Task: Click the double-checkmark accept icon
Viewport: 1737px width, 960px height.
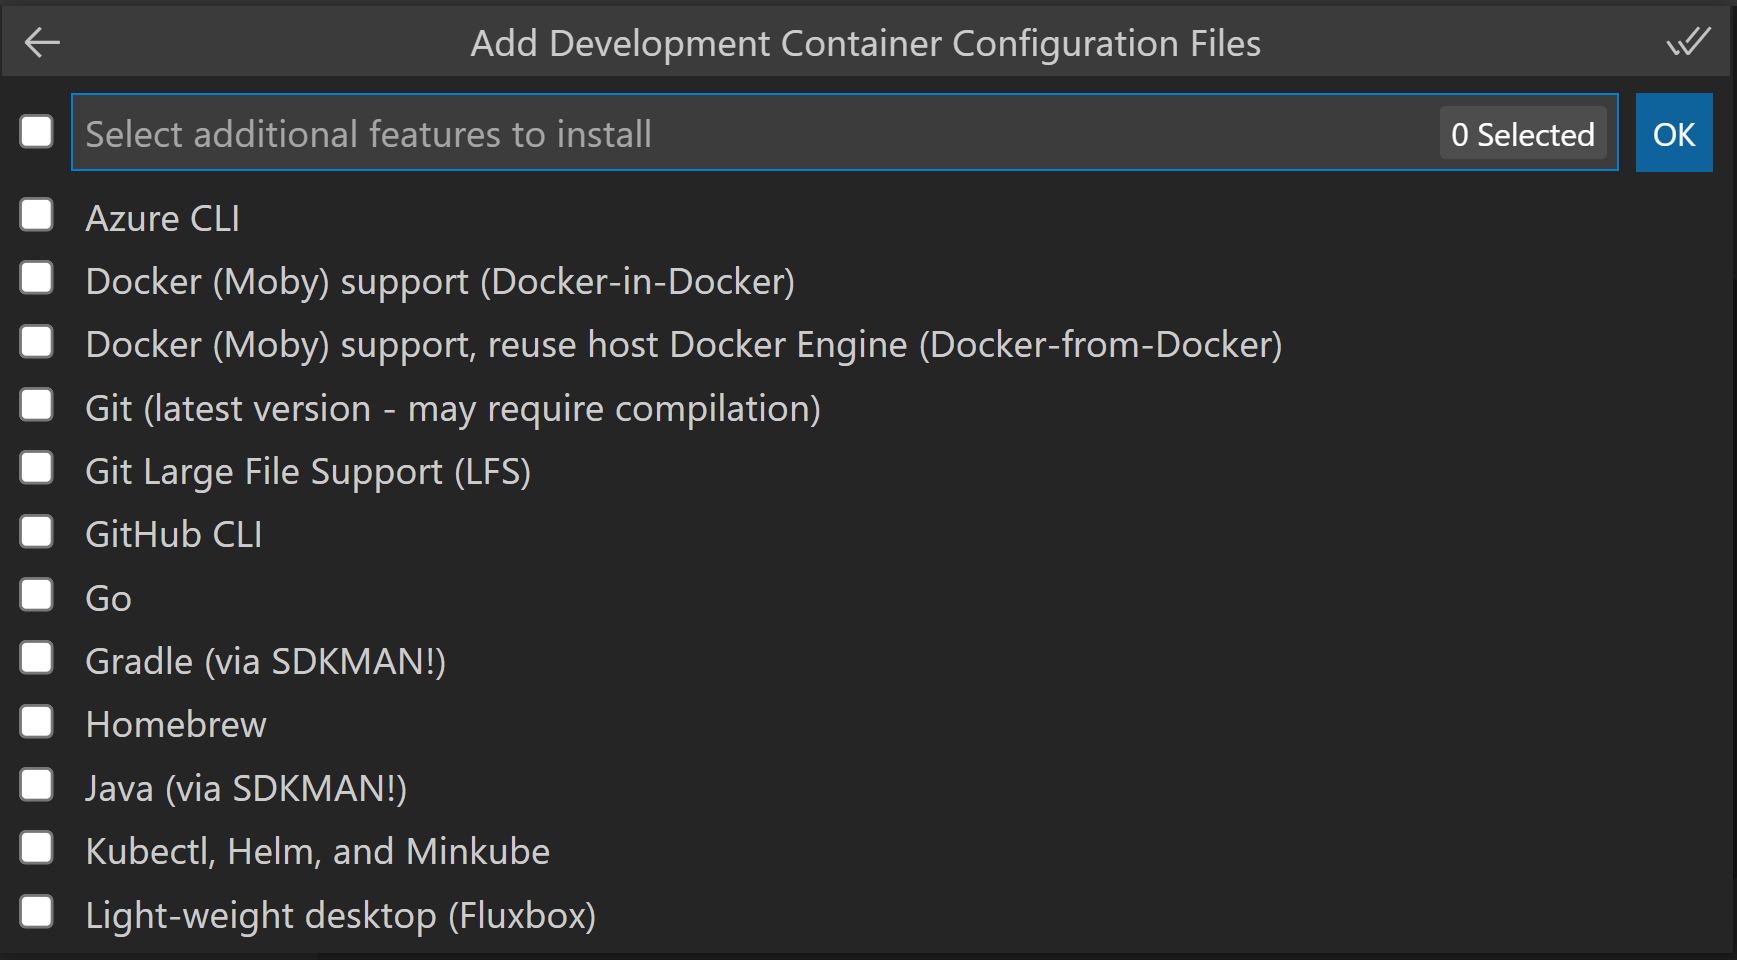Action: (1688, 42)
